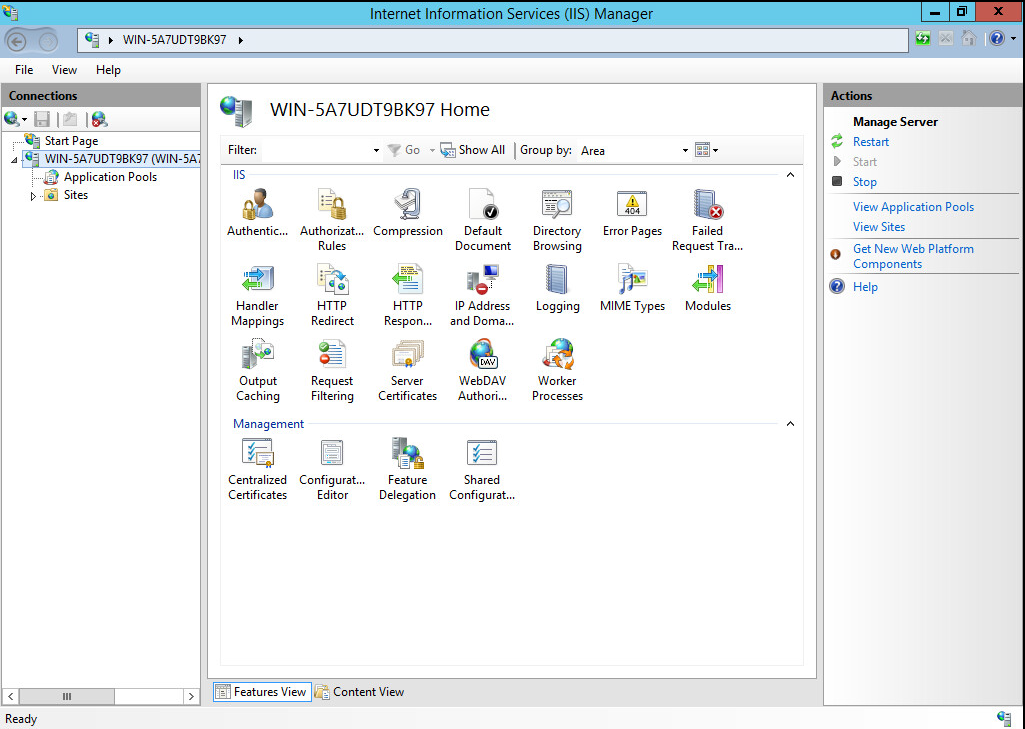The width and height of the screenshot is (1025, 729).
Task: Open MIME Types feature
Action: coord(632,288)
